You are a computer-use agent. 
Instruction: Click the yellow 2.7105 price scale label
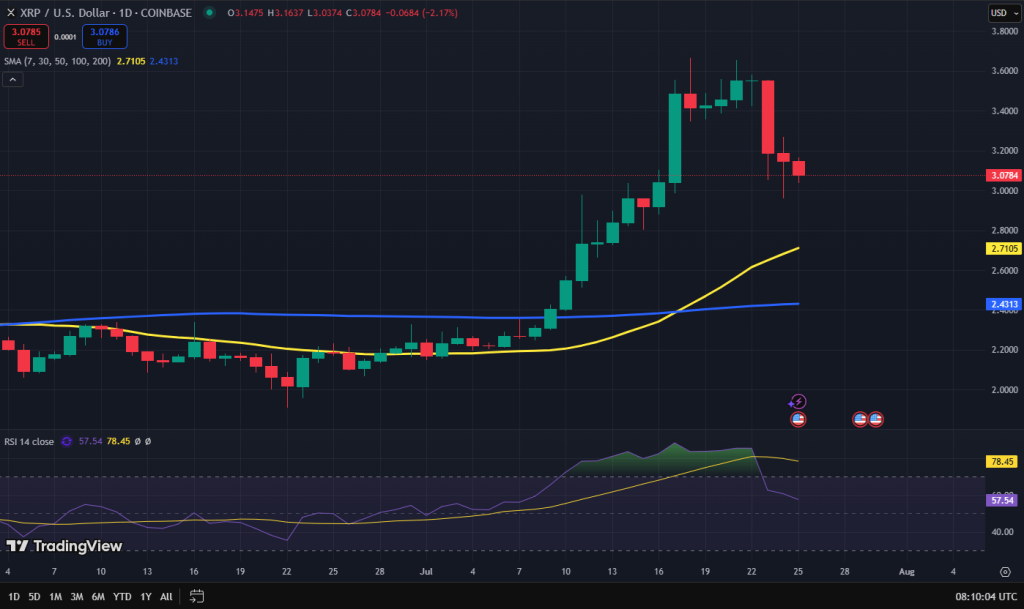click(1003, 249)
